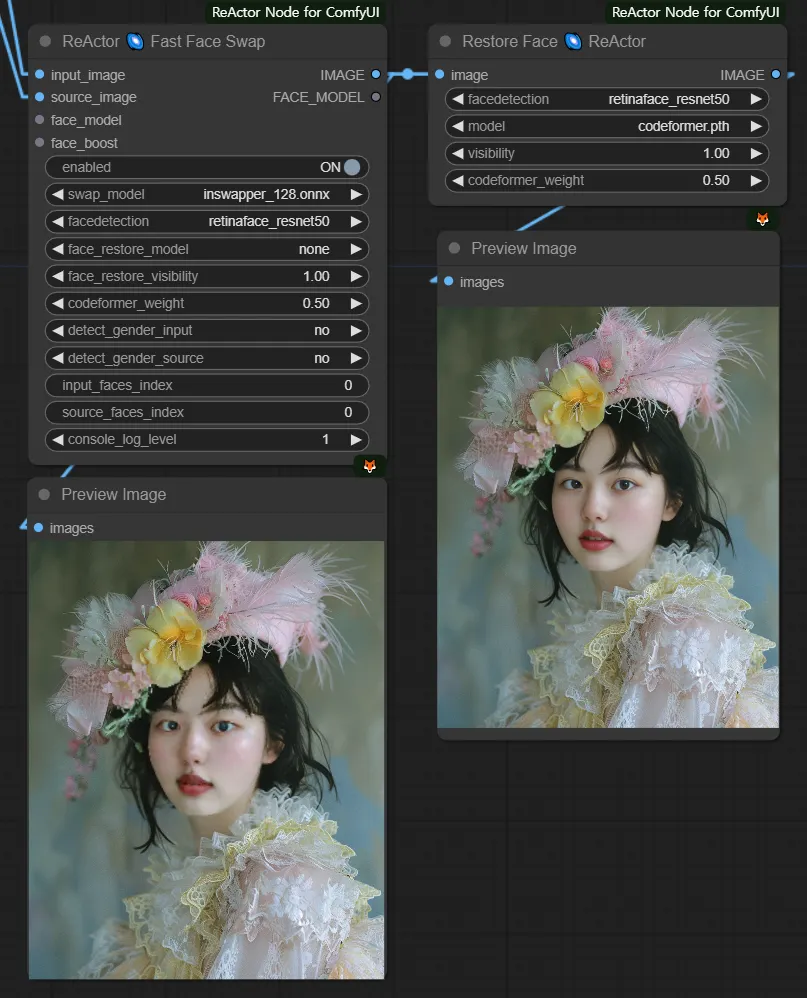
Task: Click the face_boost input connector
Action: (39, 143)
